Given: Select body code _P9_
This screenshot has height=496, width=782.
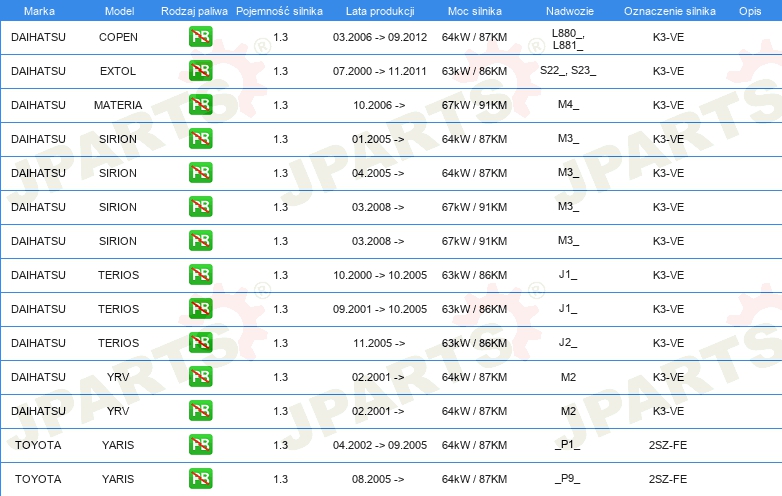Looking at the screenshot, I should (568, 478).
